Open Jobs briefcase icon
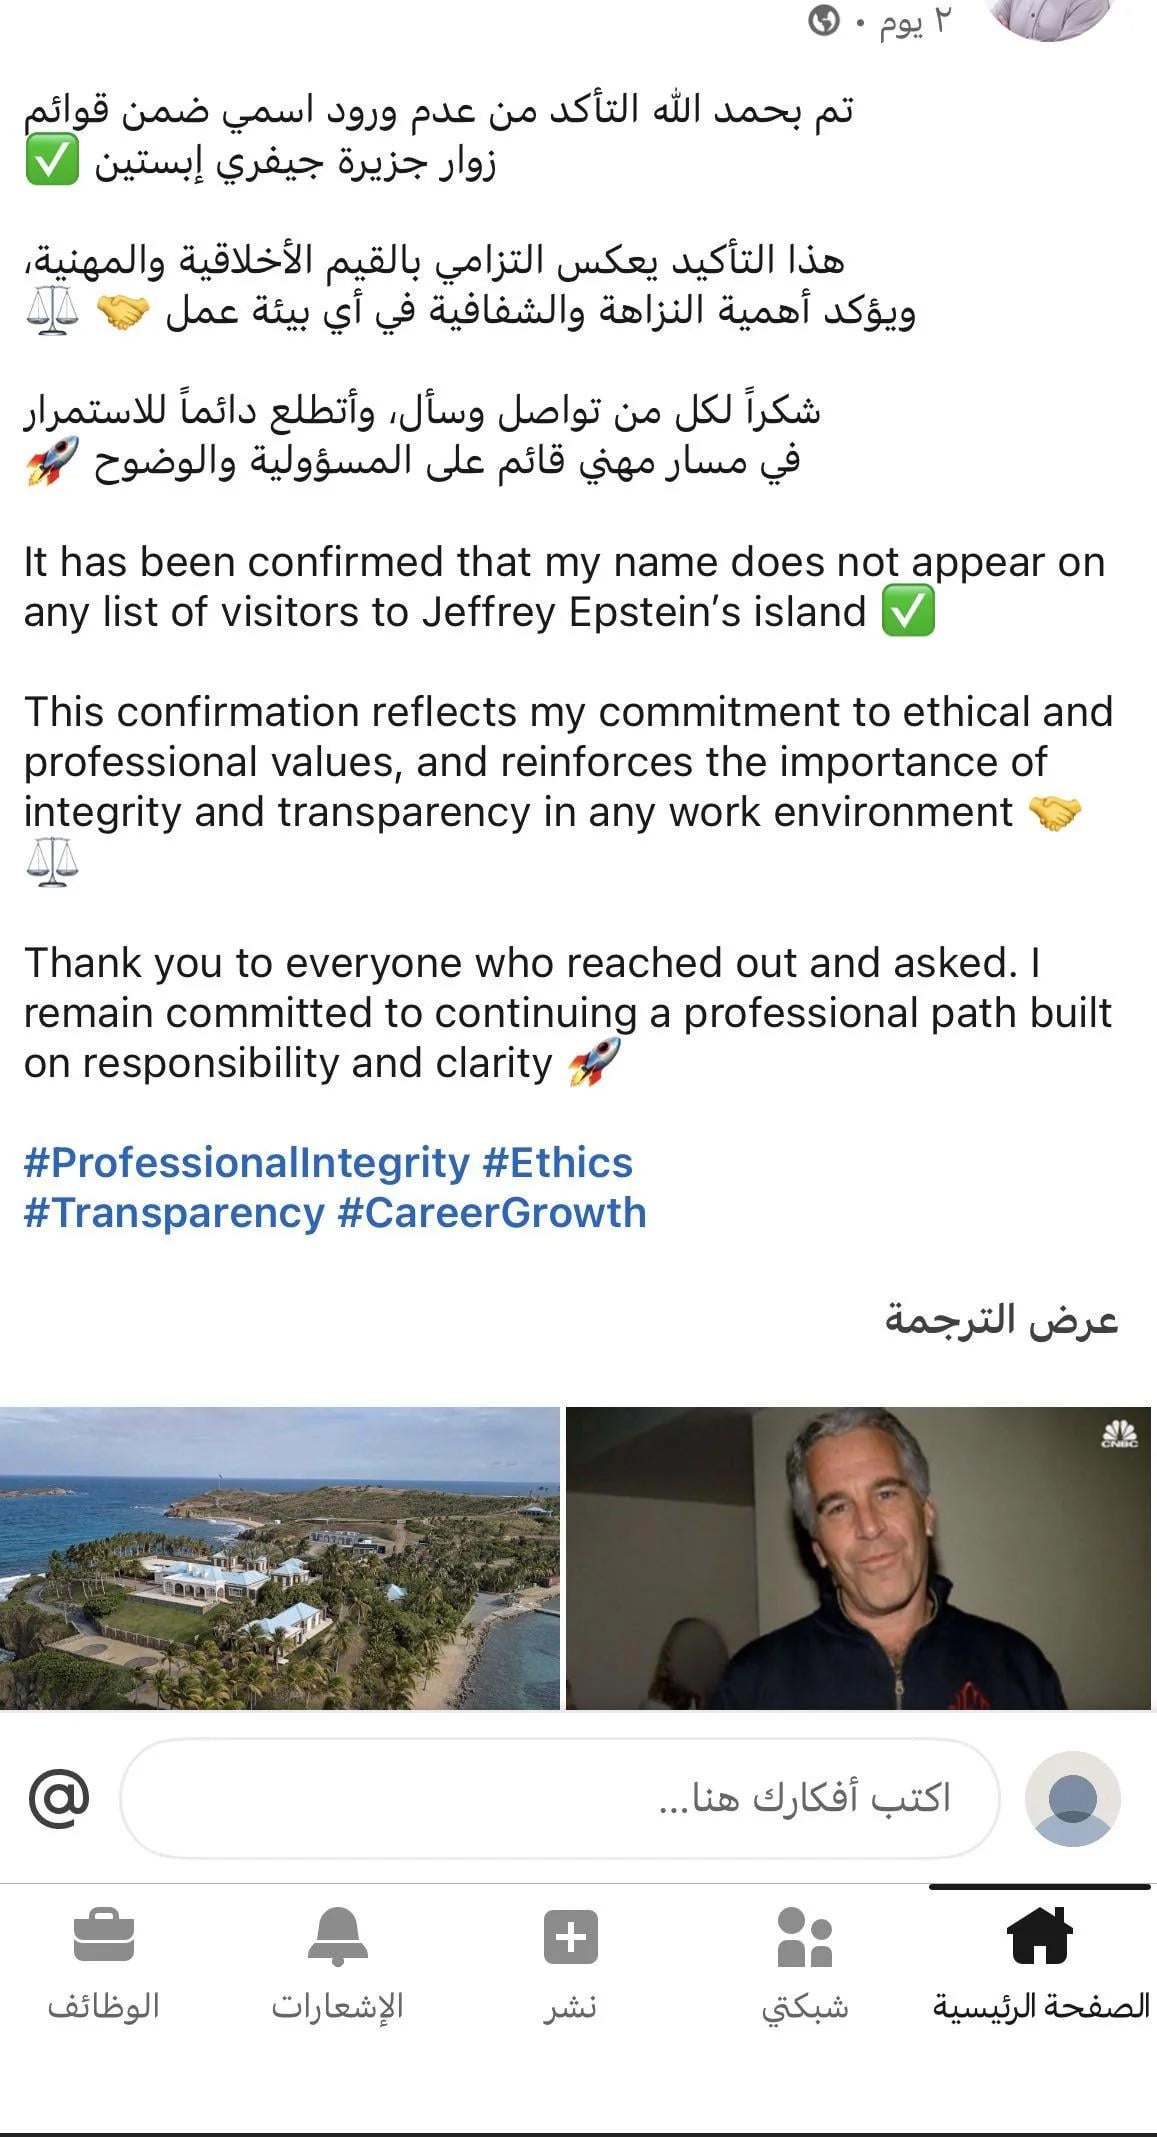Screen dimensions: 1157x2137 [104, 1936]
